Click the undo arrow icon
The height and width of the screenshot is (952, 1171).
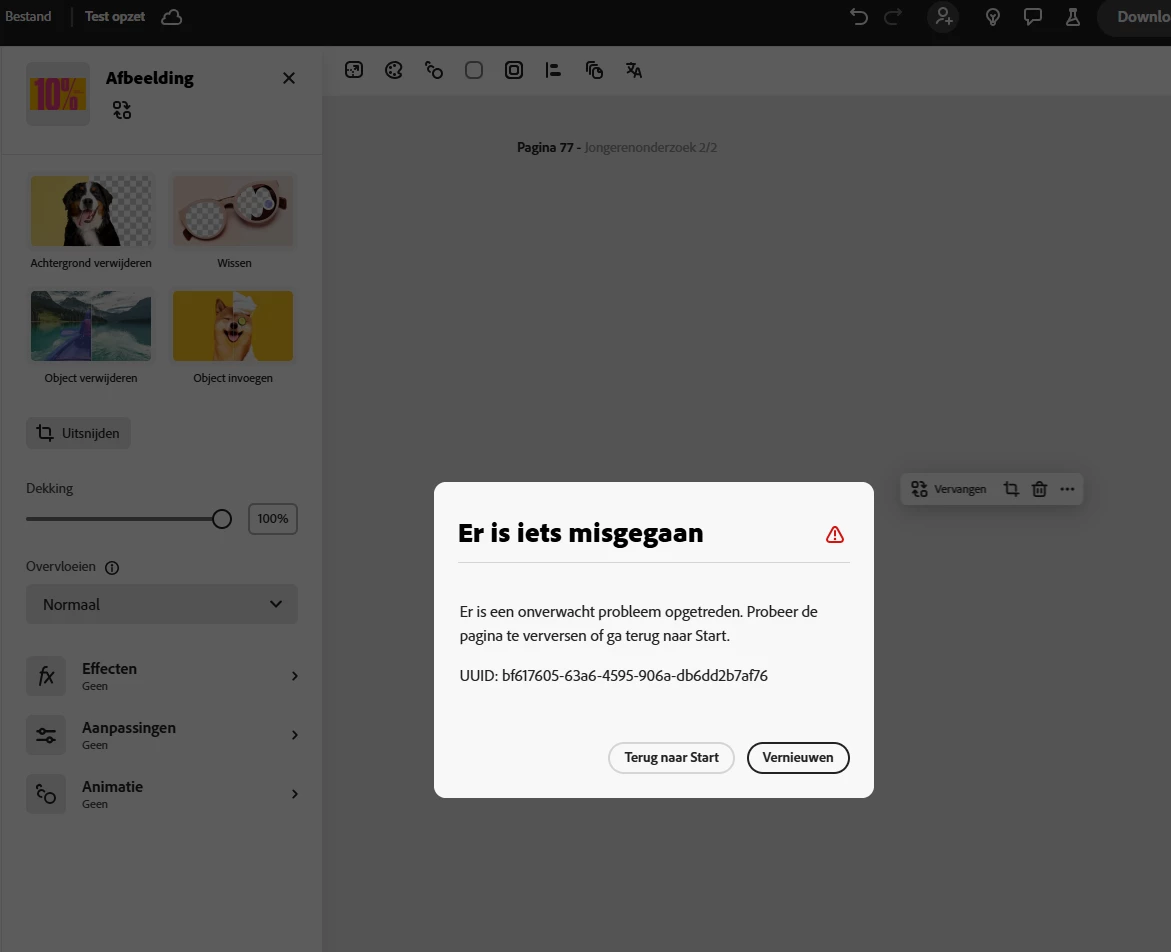pos(859,16)
